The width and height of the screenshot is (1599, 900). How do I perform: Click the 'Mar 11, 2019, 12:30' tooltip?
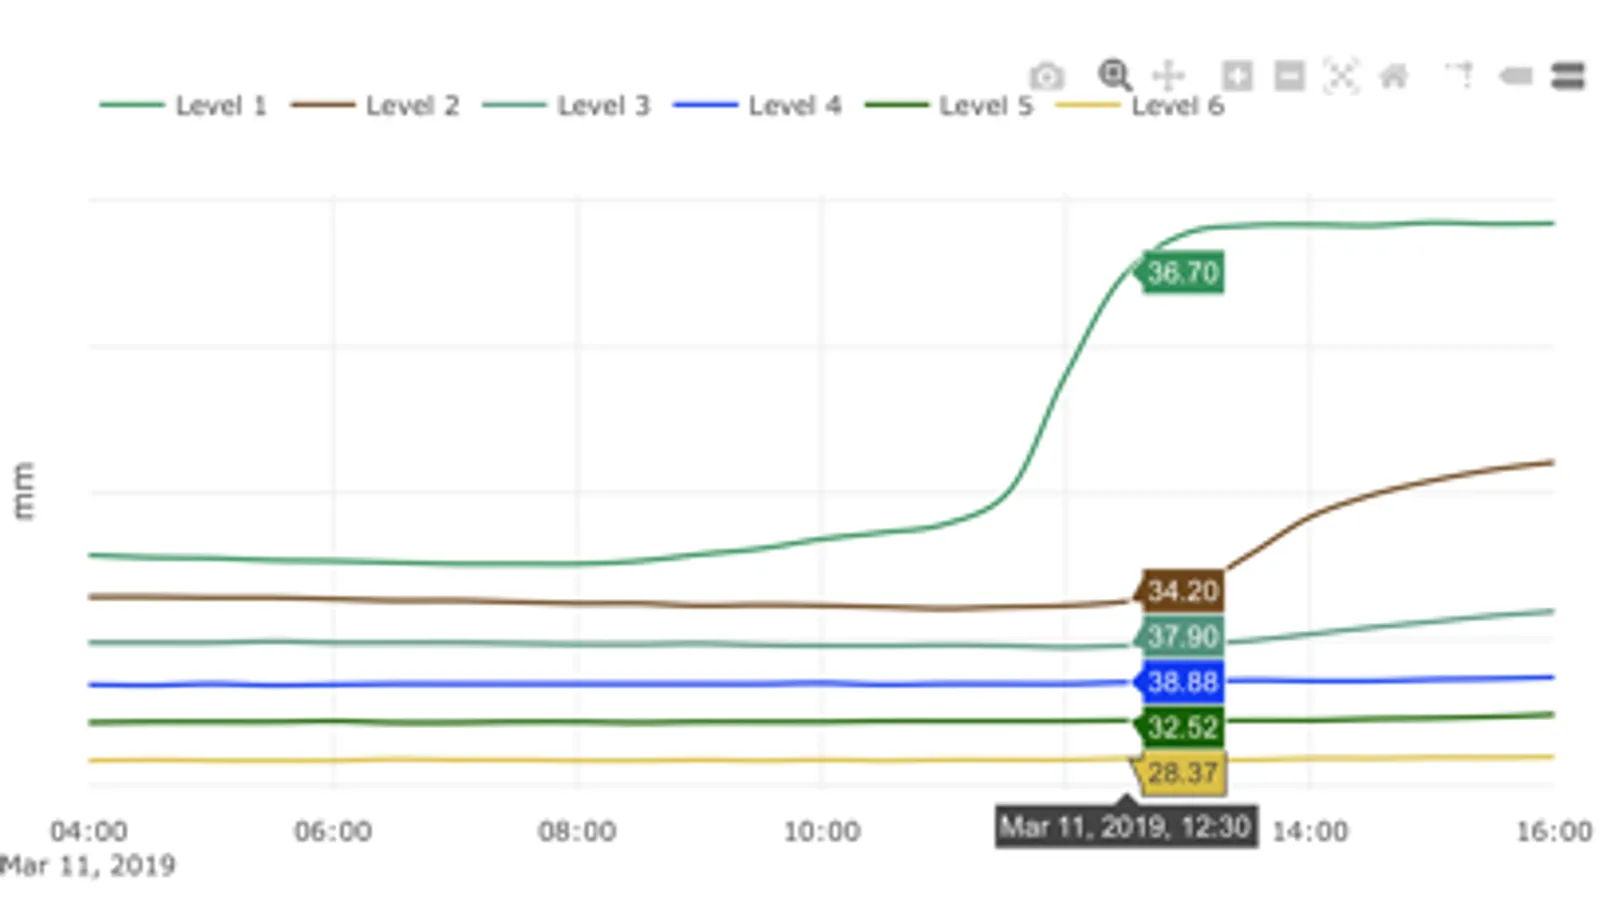(1126, 827)
